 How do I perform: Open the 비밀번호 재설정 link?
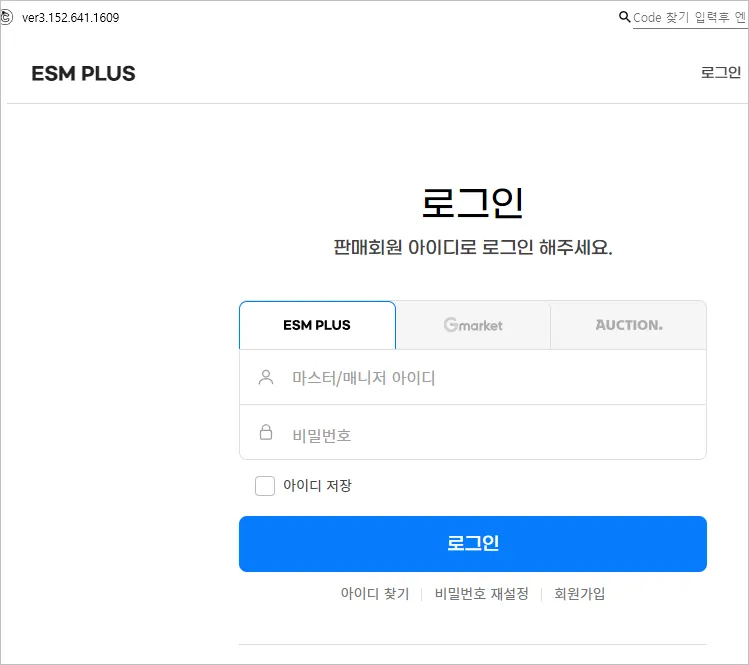(482, 594)
